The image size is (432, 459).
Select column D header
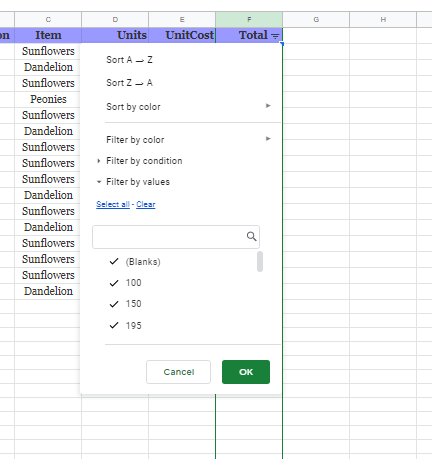coord(115,20)
